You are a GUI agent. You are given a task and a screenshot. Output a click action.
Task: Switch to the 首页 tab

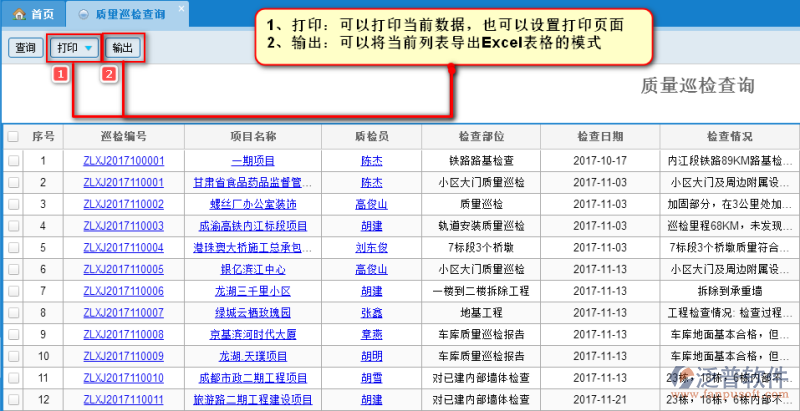(x=33, y=14)
